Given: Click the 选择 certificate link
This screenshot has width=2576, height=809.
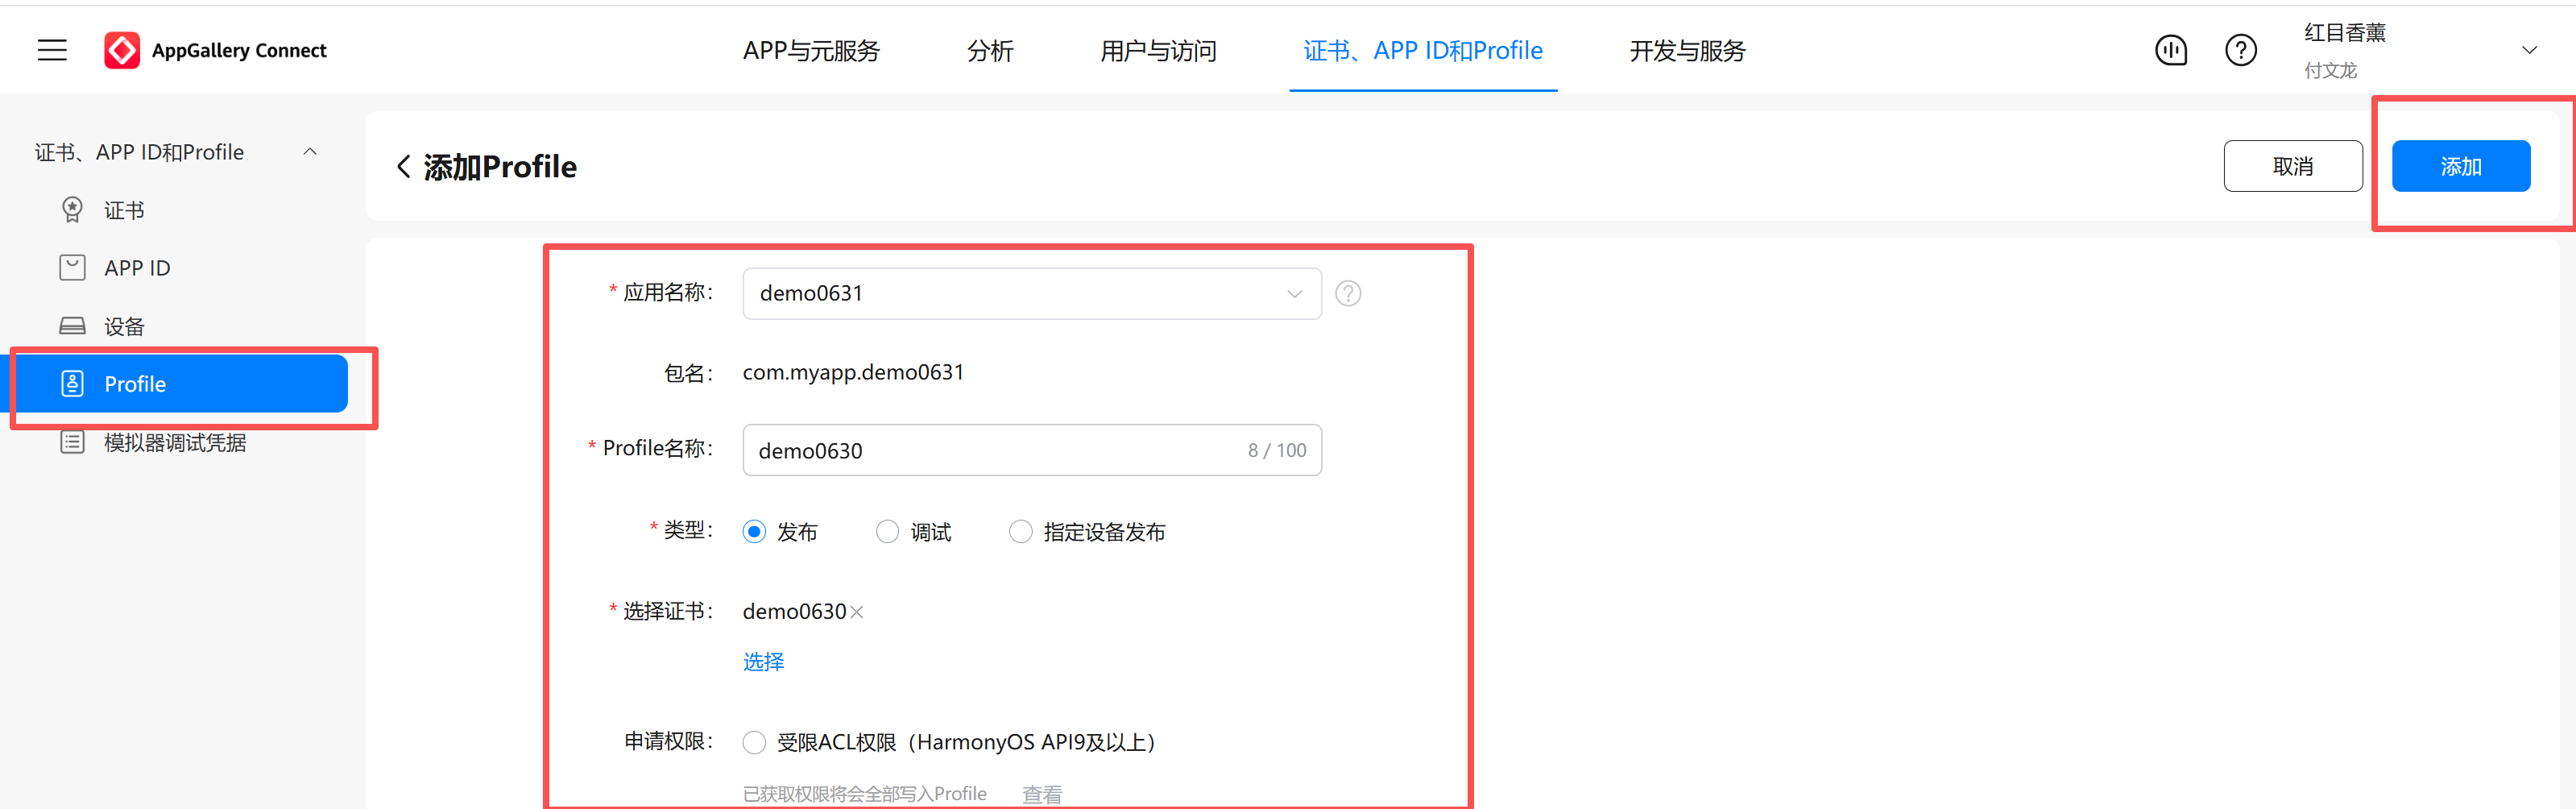Looking at the screenshot, I should pyautogui.click(x=763, y=662).
